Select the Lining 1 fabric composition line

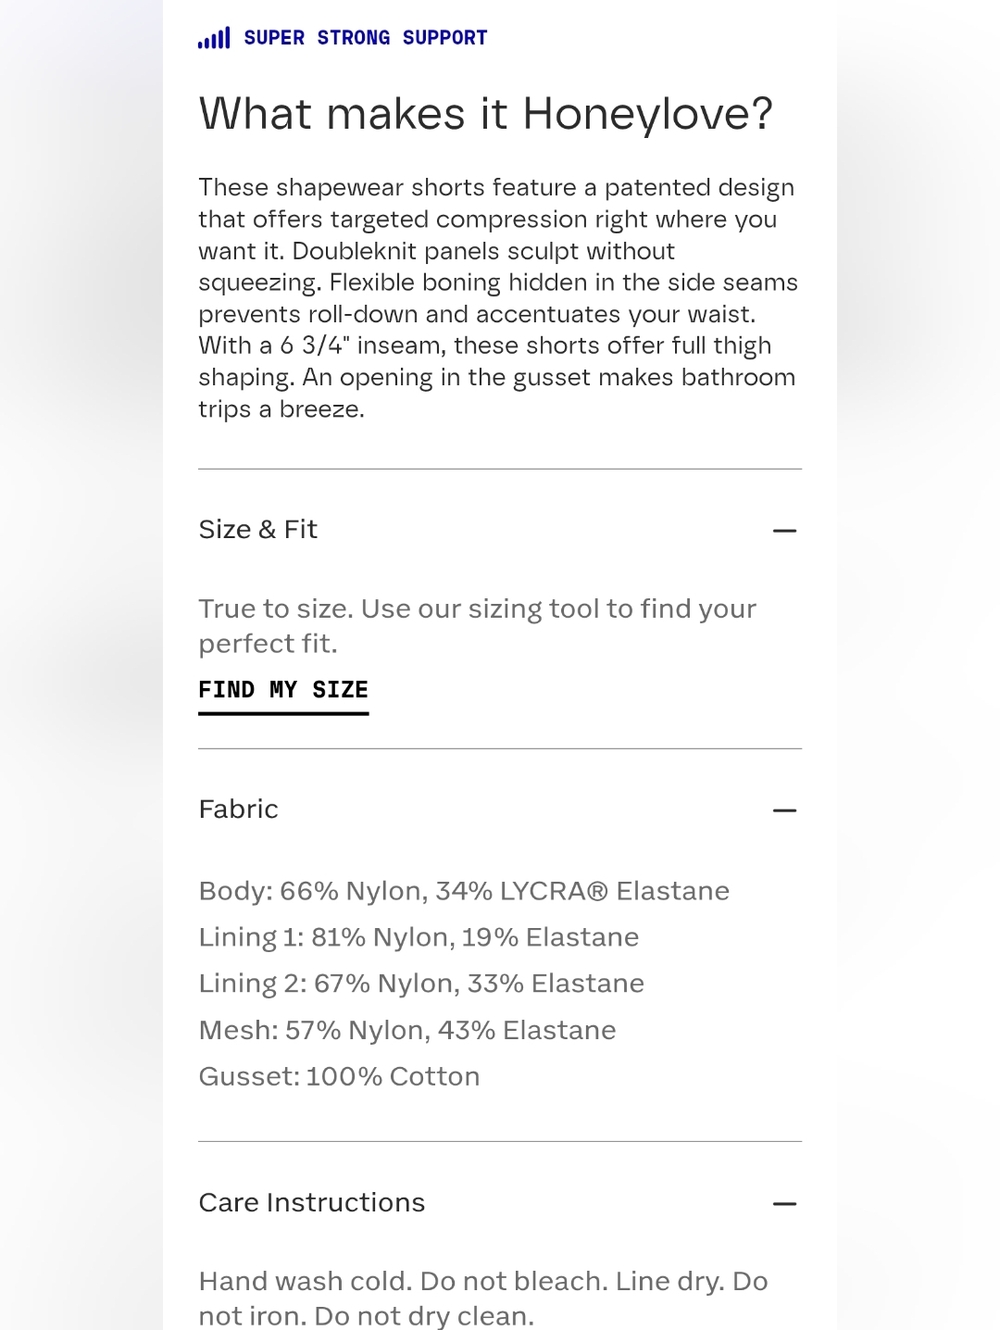pyautogui.click(x=418, y=937)
